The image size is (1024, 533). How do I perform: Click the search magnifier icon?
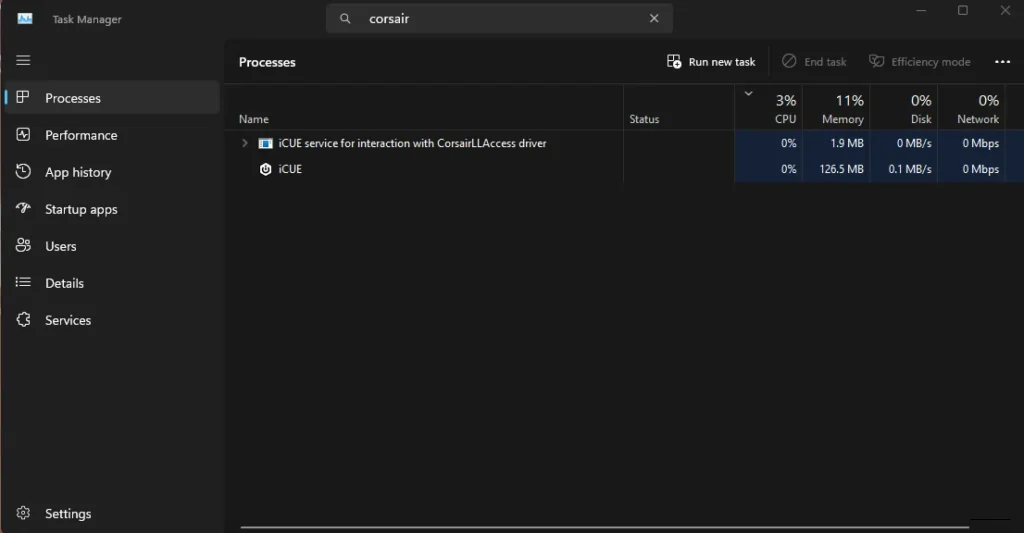[x=345, y=18]
